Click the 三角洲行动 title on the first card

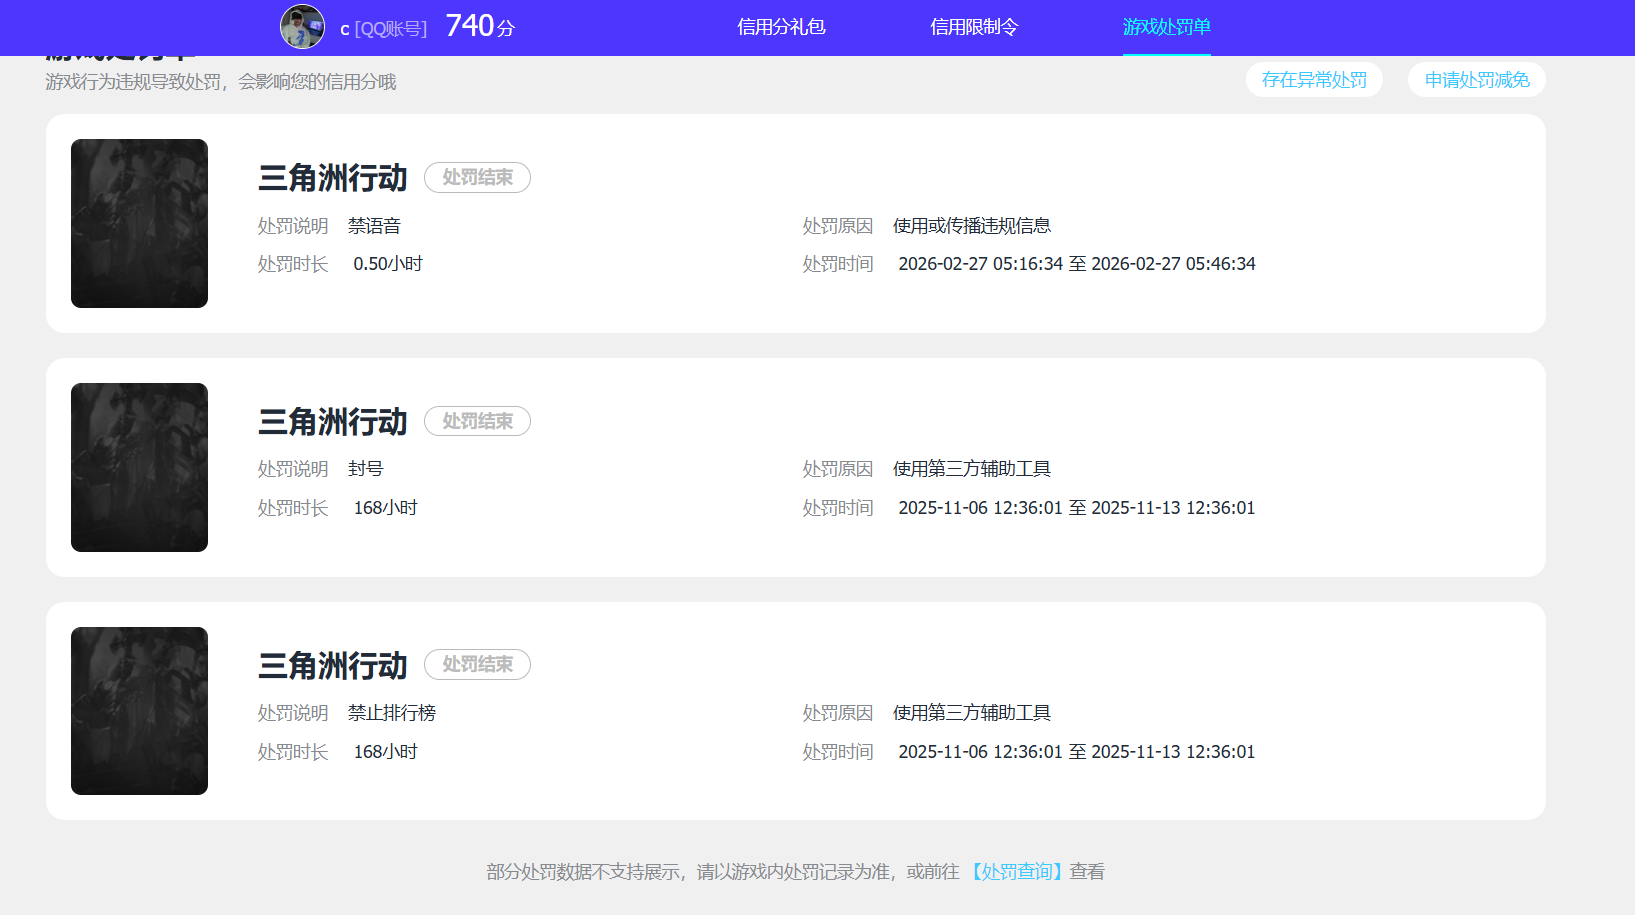332,177
